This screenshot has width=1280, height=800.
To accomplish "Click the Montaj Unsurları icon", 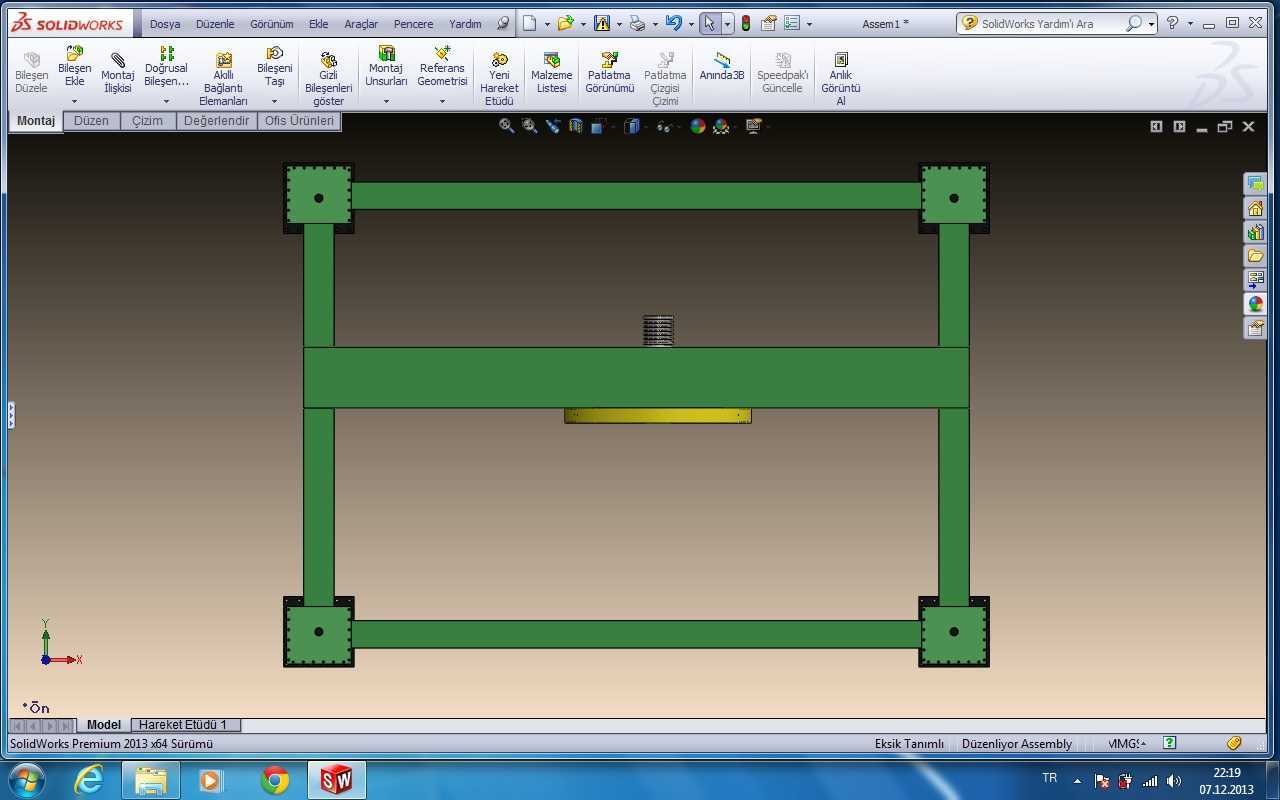I will tap(386, 53).
